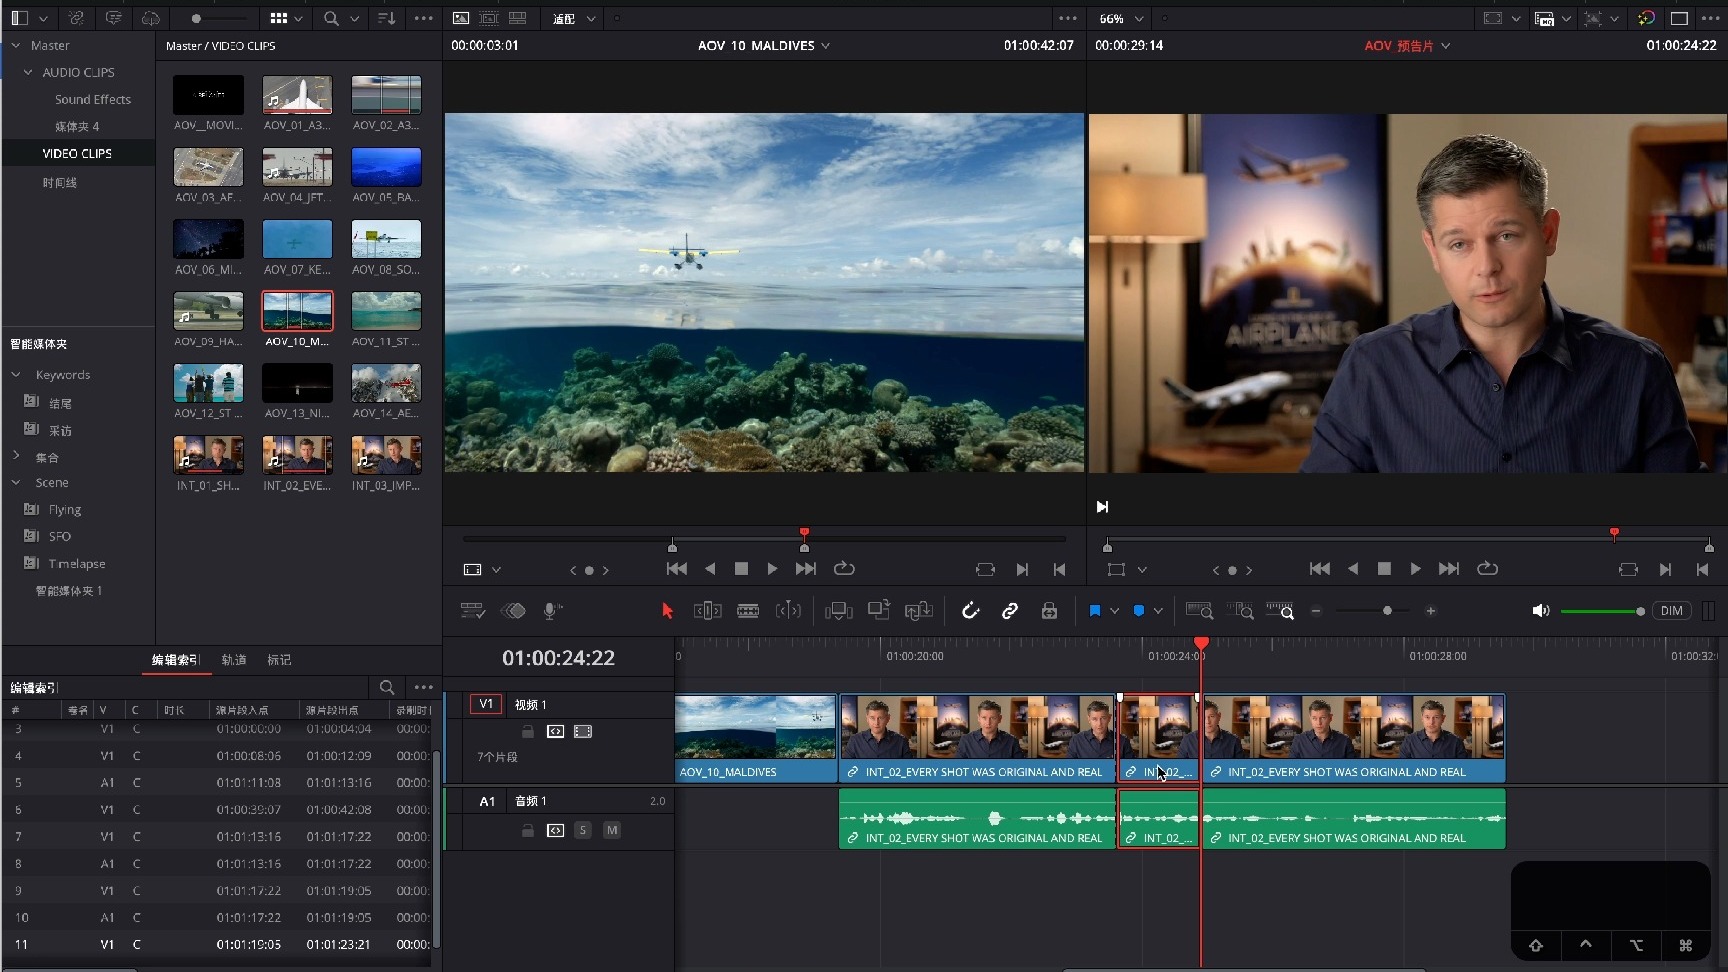Select INT_03_IMP thumbnail in media pool
Screen dimensions: 1728x972
click(386, 455)
